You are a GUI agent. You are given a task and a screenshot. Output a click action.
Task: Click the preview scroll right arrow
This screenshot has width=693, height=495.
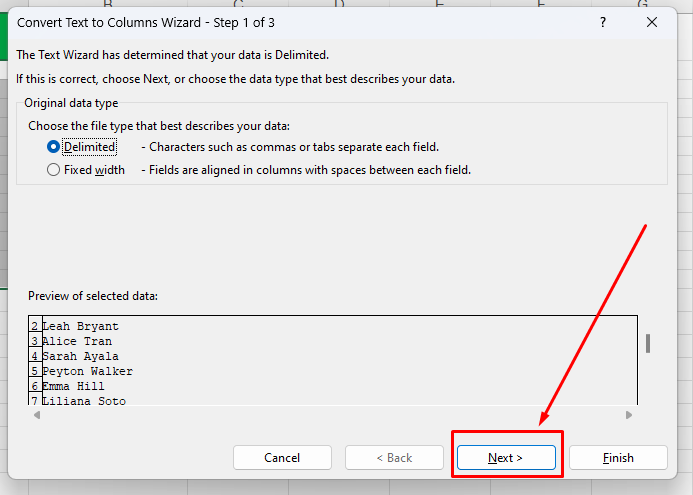(629, 415)
